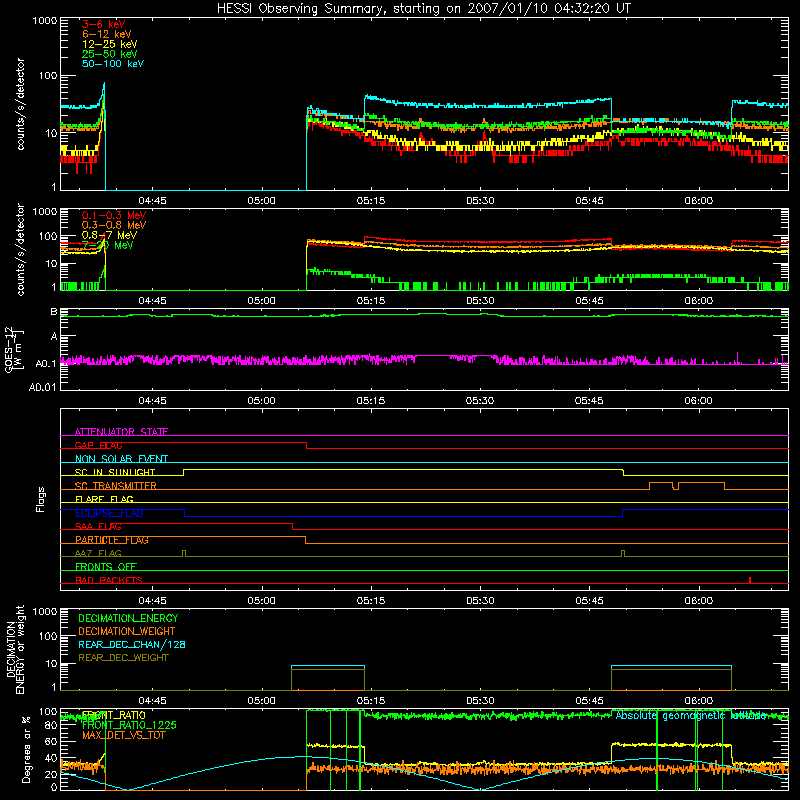The image size is (800, 800).
Task: Click the FRONT_RATIO_1225 legend label
Action: pyautogui.click(x=129, y=725)
